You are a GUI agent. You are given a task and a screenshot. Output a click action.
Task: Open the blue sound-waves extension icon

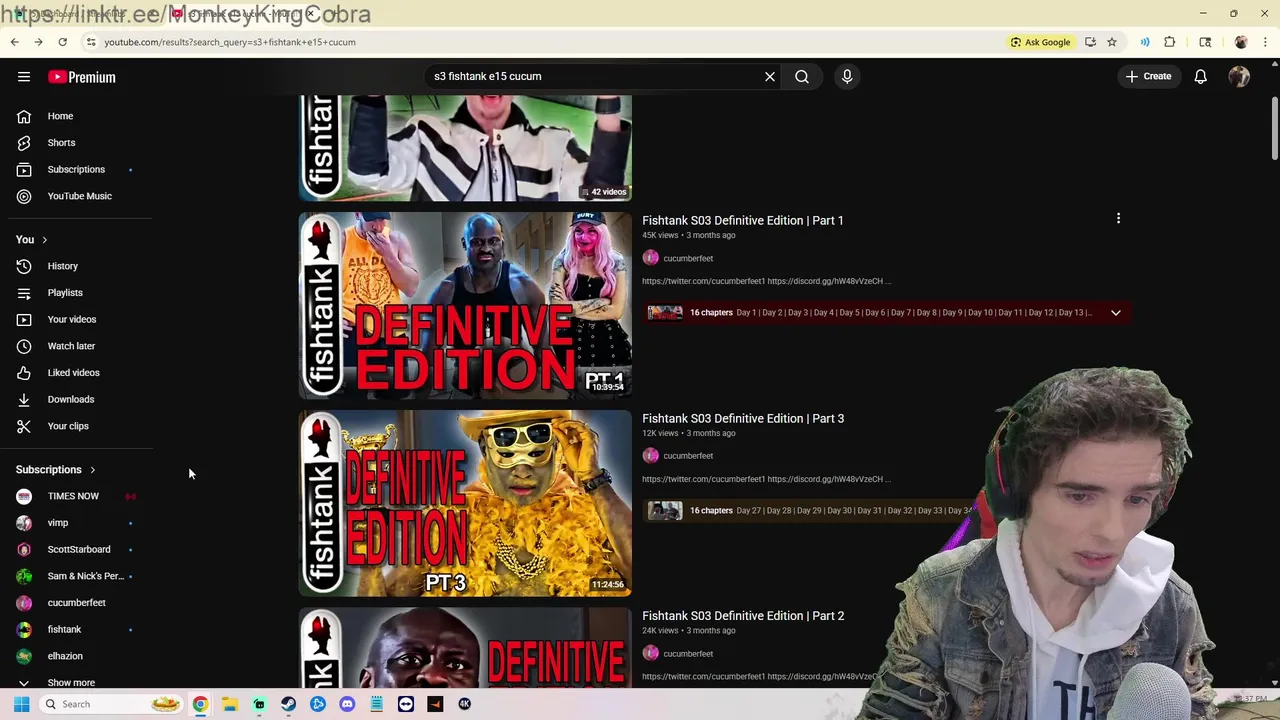pos(1145,42)
